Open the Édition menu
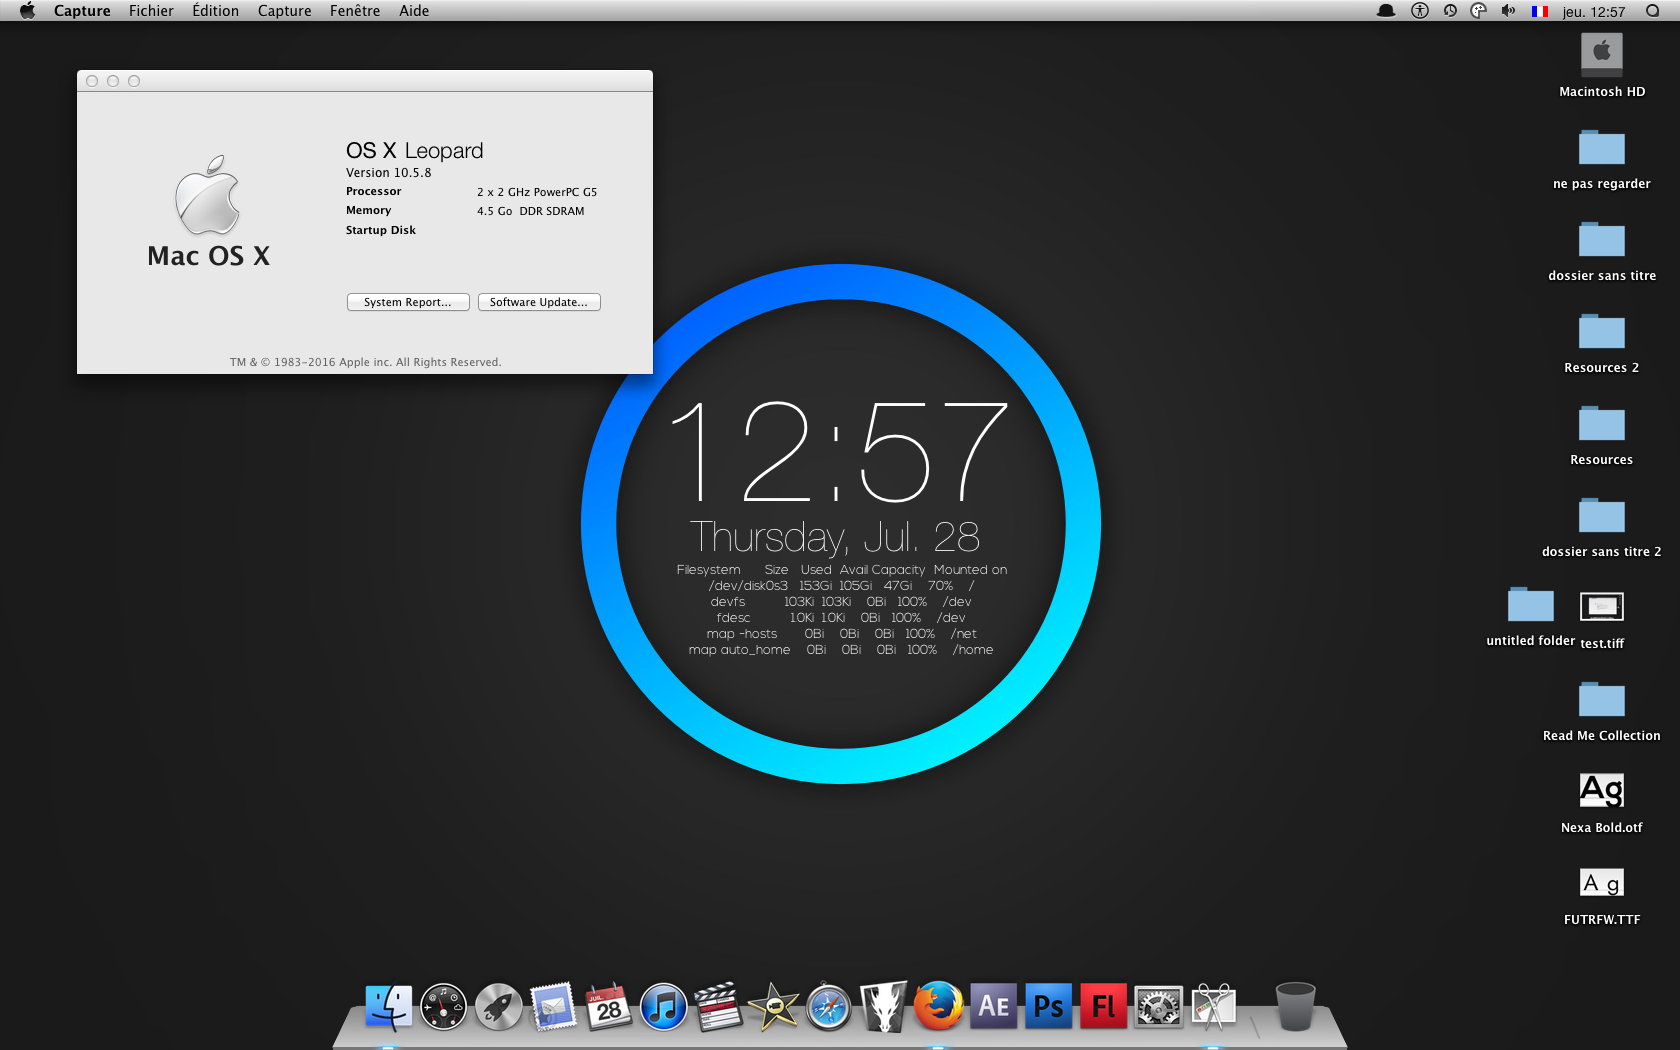Screen dimensions: 1680x1050 (x=215, y=11)
